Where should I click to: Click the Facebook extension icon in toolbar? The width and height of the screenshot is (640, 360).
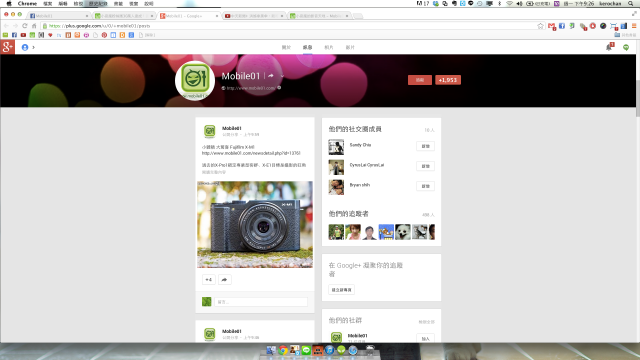click(x=562, y=26)
